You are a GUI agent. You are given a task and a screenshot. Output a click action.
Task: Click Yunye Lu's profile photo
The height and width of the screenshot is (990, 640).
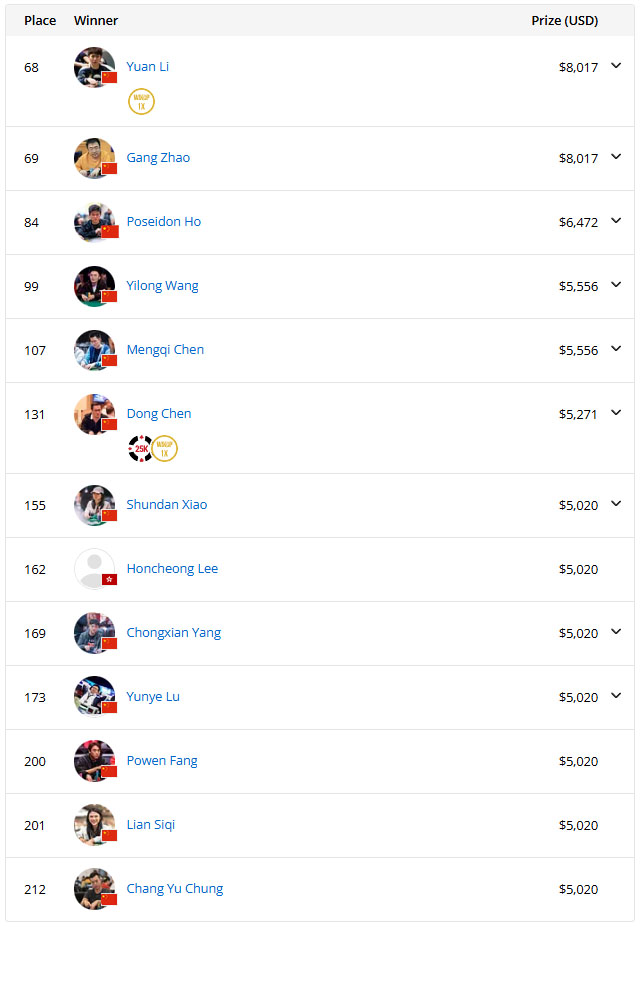pos(95,697)
